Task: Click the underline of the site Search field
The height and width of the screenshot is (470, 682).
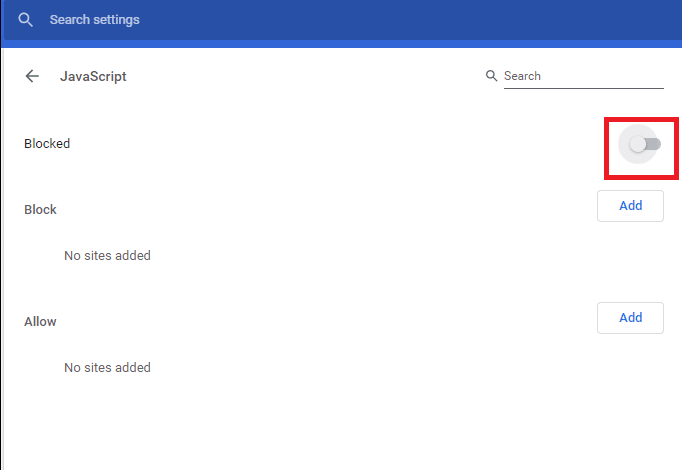Action: point(583,88)
